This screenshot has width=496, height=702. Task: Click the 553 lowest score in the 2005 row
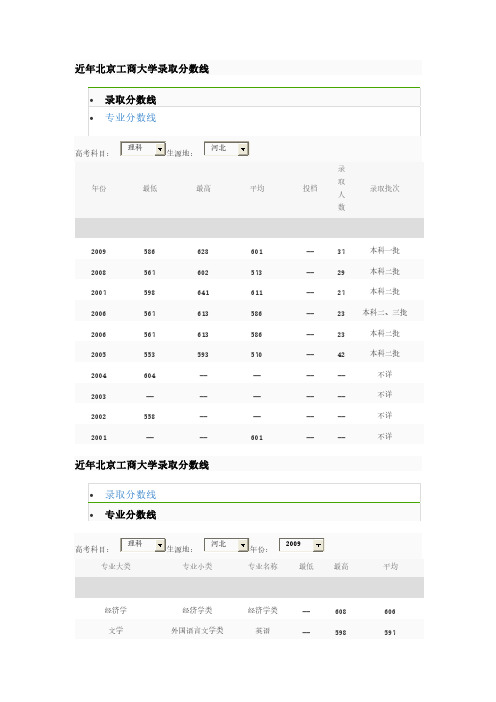tap(150, 355)
